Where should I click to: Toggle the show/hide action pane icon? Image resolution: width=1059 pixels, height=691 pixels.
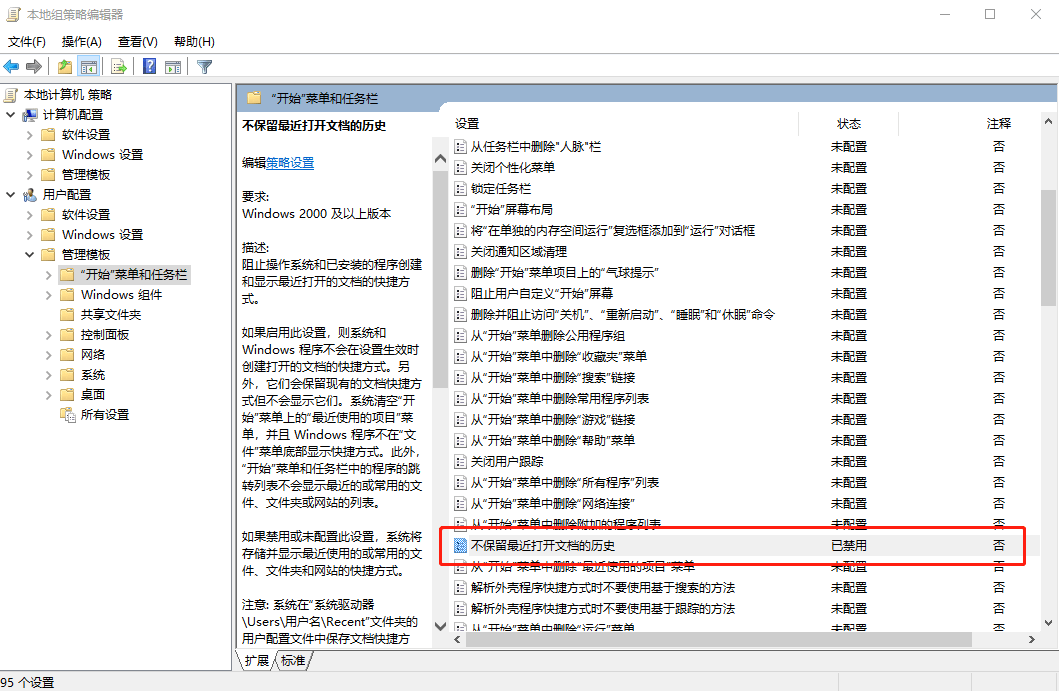[x=174, y=66]
